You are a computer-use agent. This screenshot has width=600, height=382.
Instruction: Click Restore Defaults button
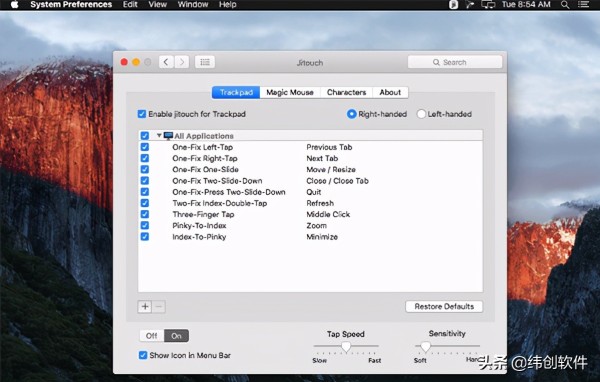[444, 307]
